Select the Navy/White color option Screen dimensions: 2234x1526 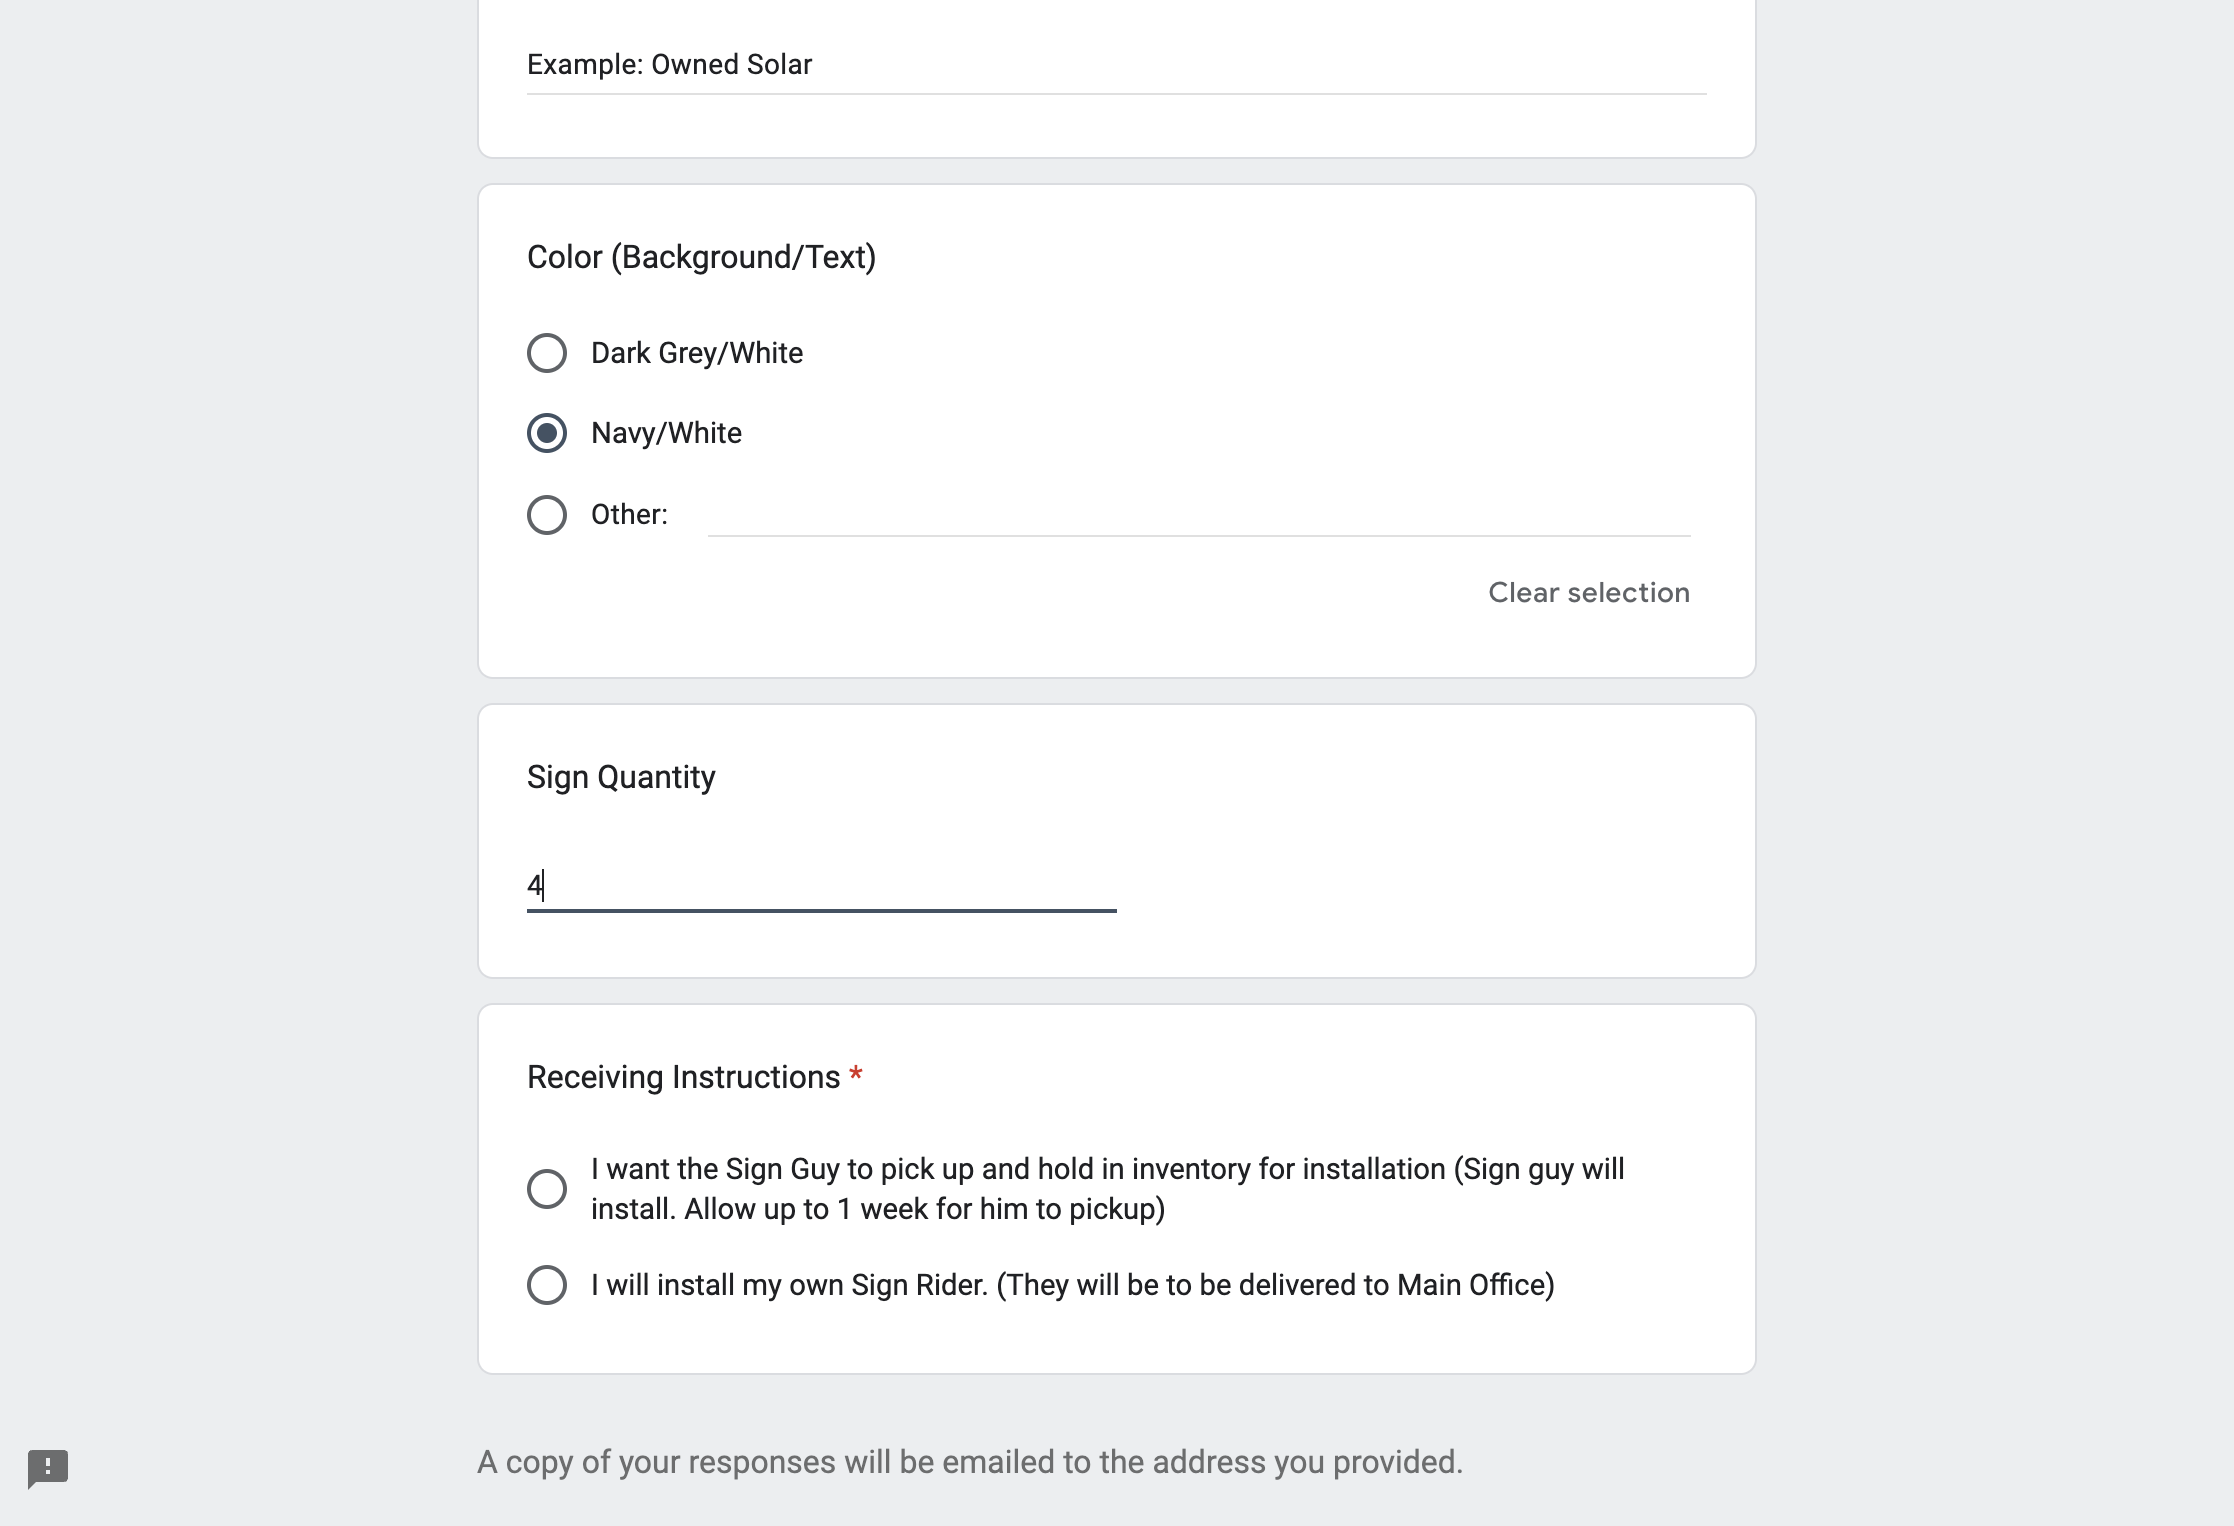point(547,433)
